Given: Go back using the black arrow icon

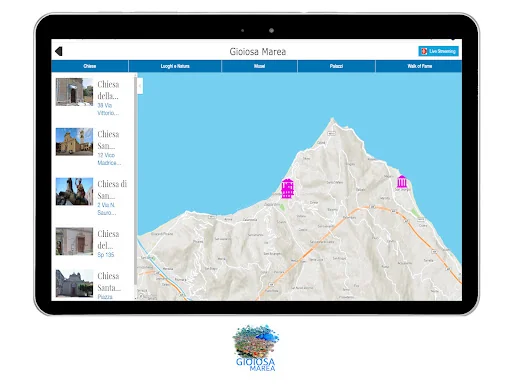Looking at the screenshot, I should [59, 51].
